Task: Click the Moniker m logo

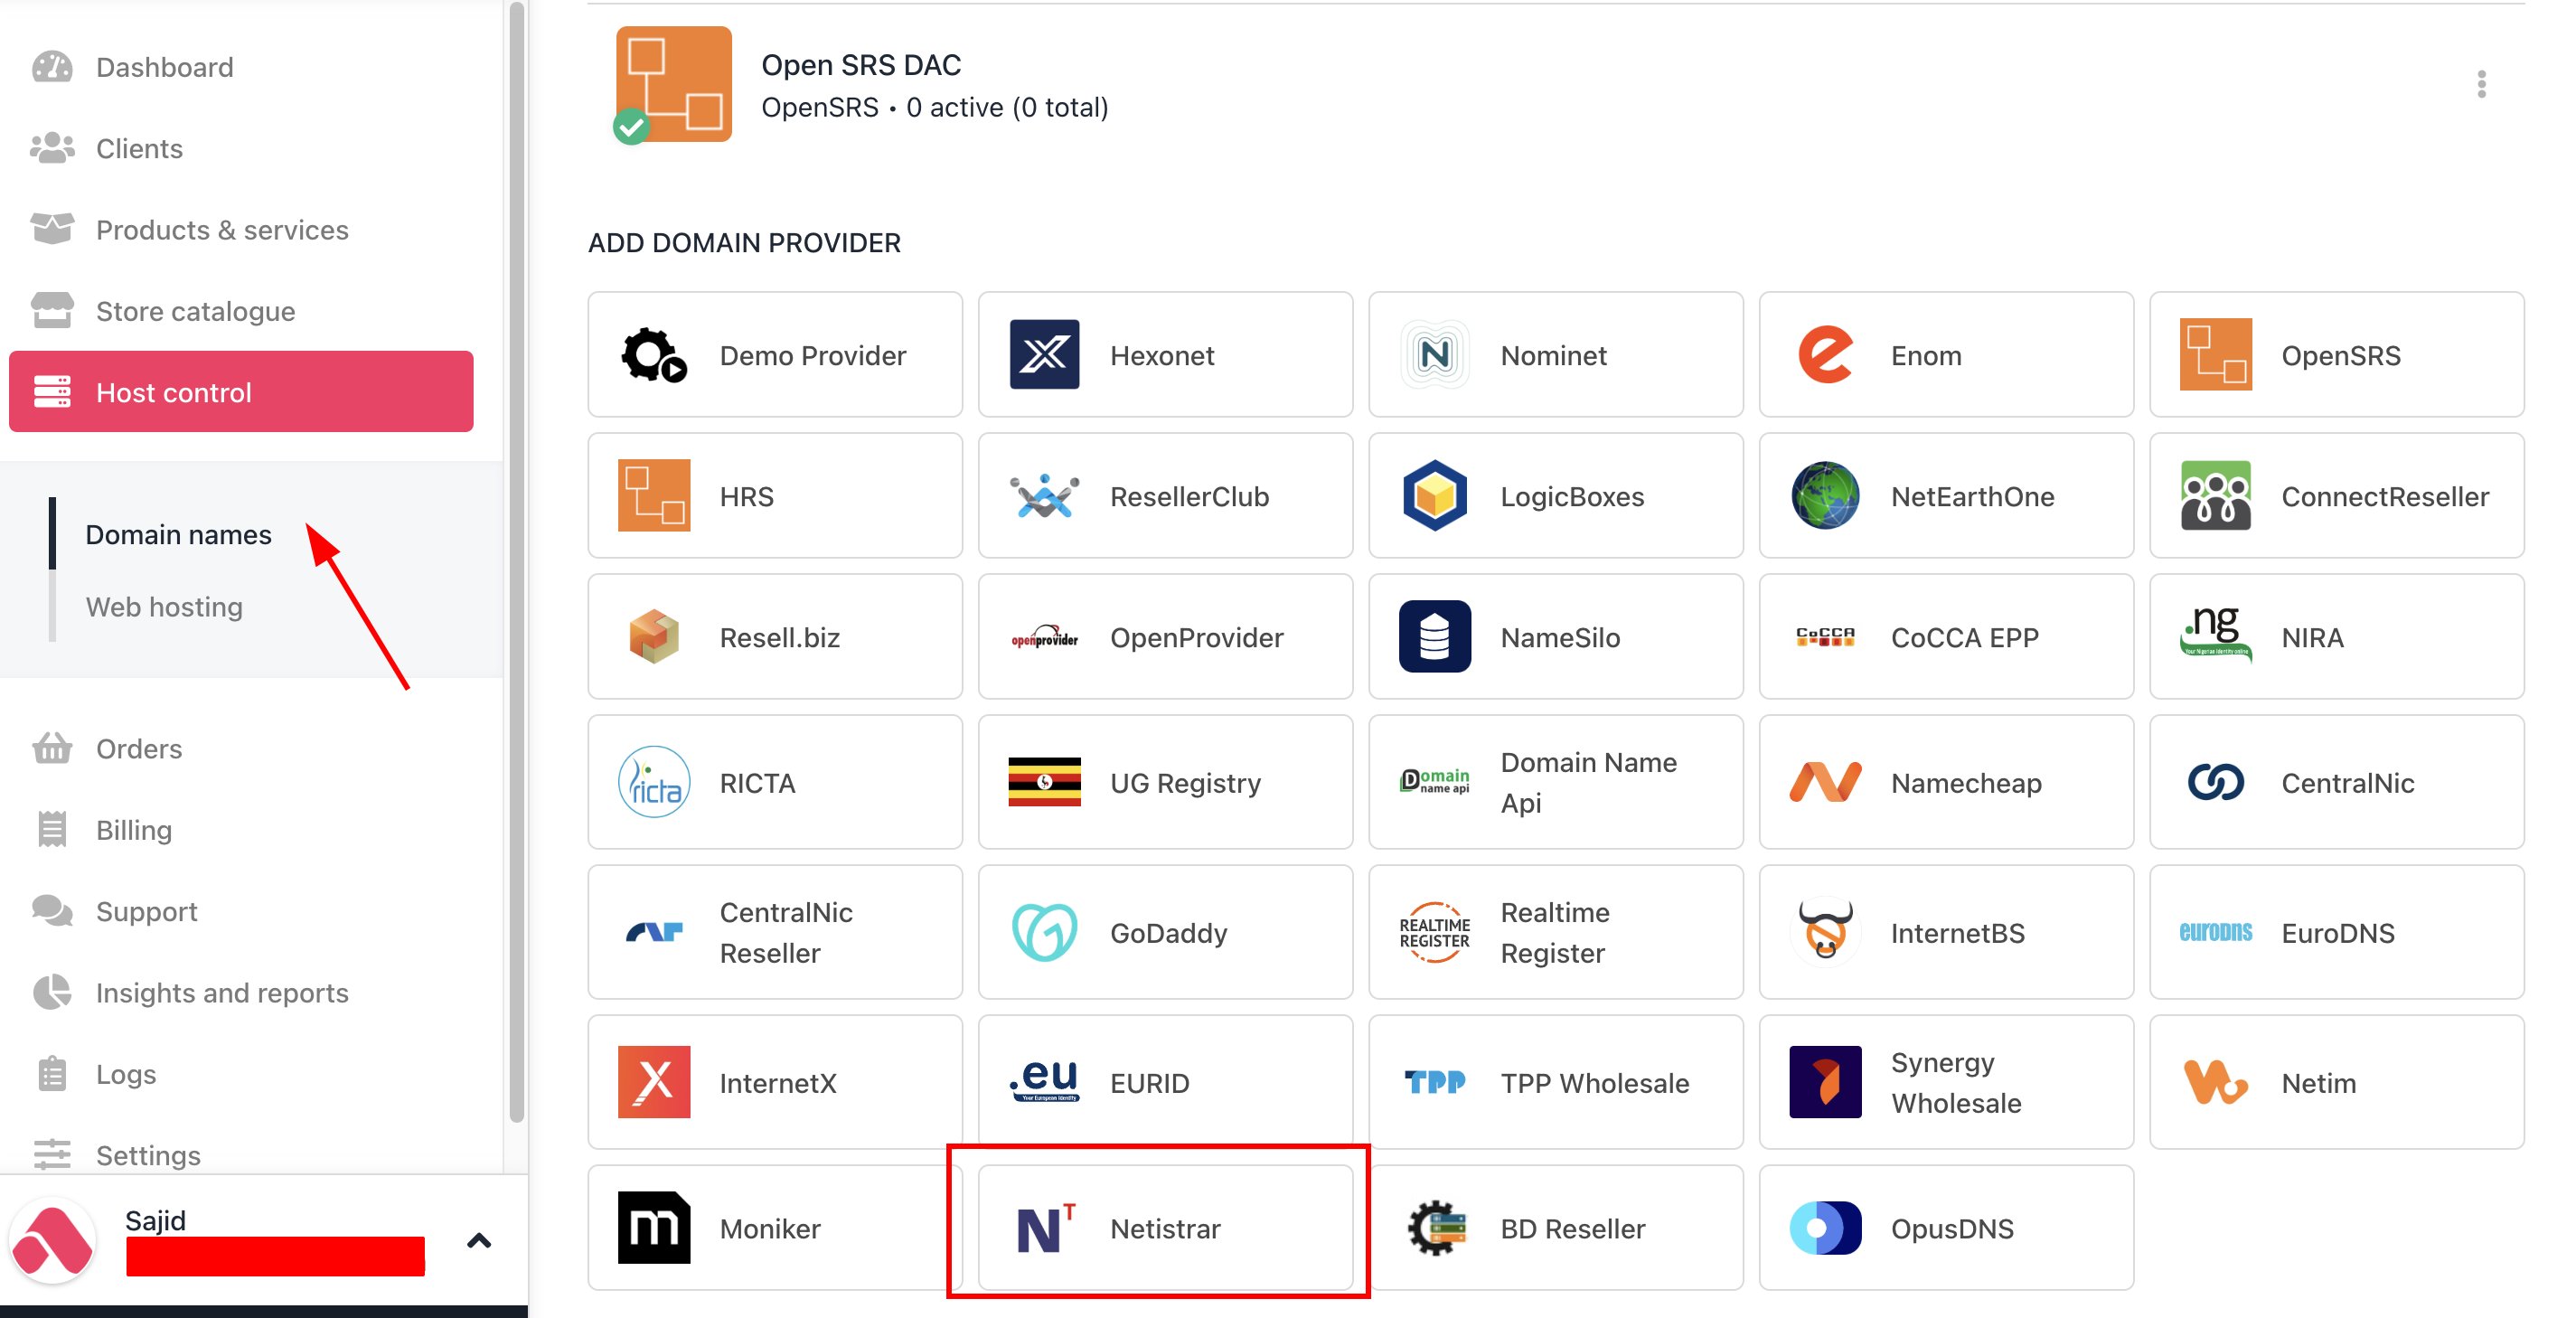Action: (654, 1227)
